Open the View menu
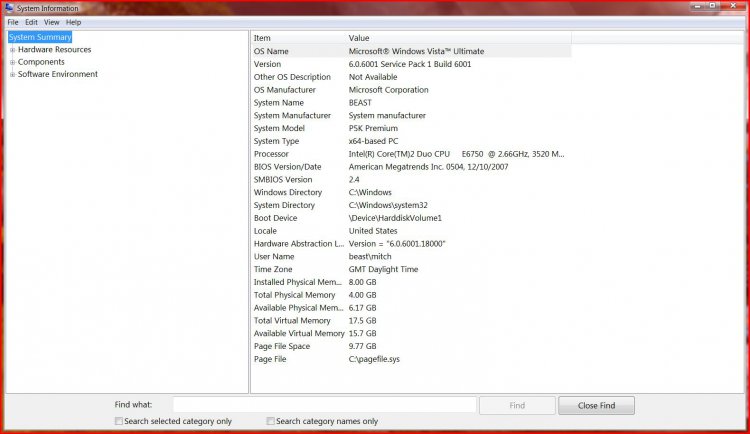The image size is (750, 434). click(x=52, y=22)
